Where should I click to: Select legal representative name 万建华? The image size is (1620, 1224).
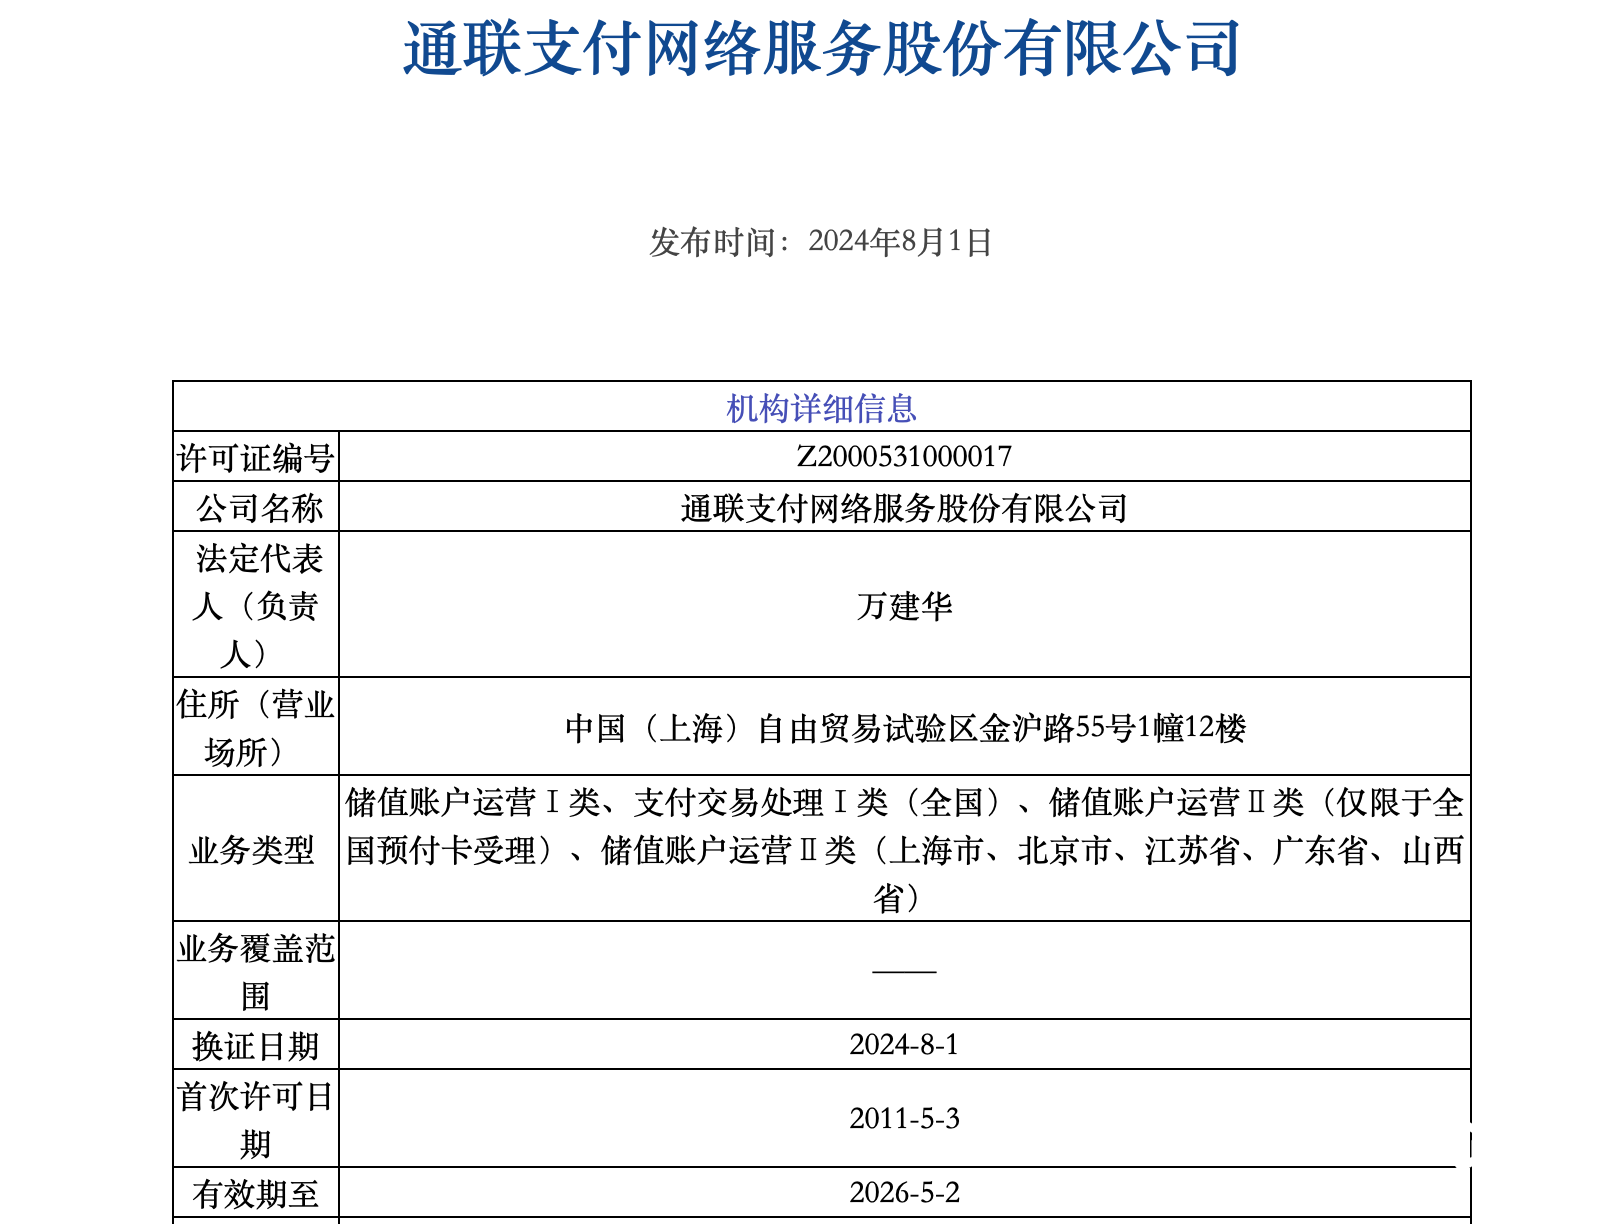pos(904,605)
